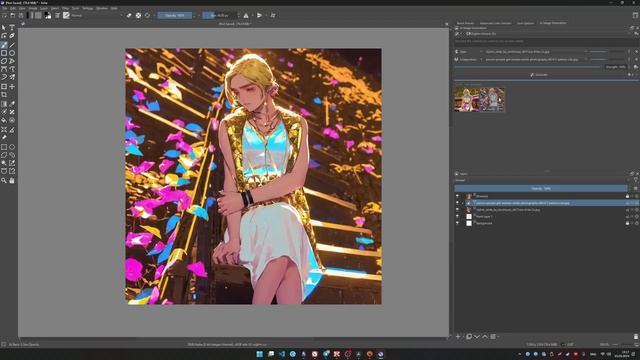This screenshot has height=360, width=640.
Task: Select the Freehand Brush tool
Action: (x=4, y=44)
